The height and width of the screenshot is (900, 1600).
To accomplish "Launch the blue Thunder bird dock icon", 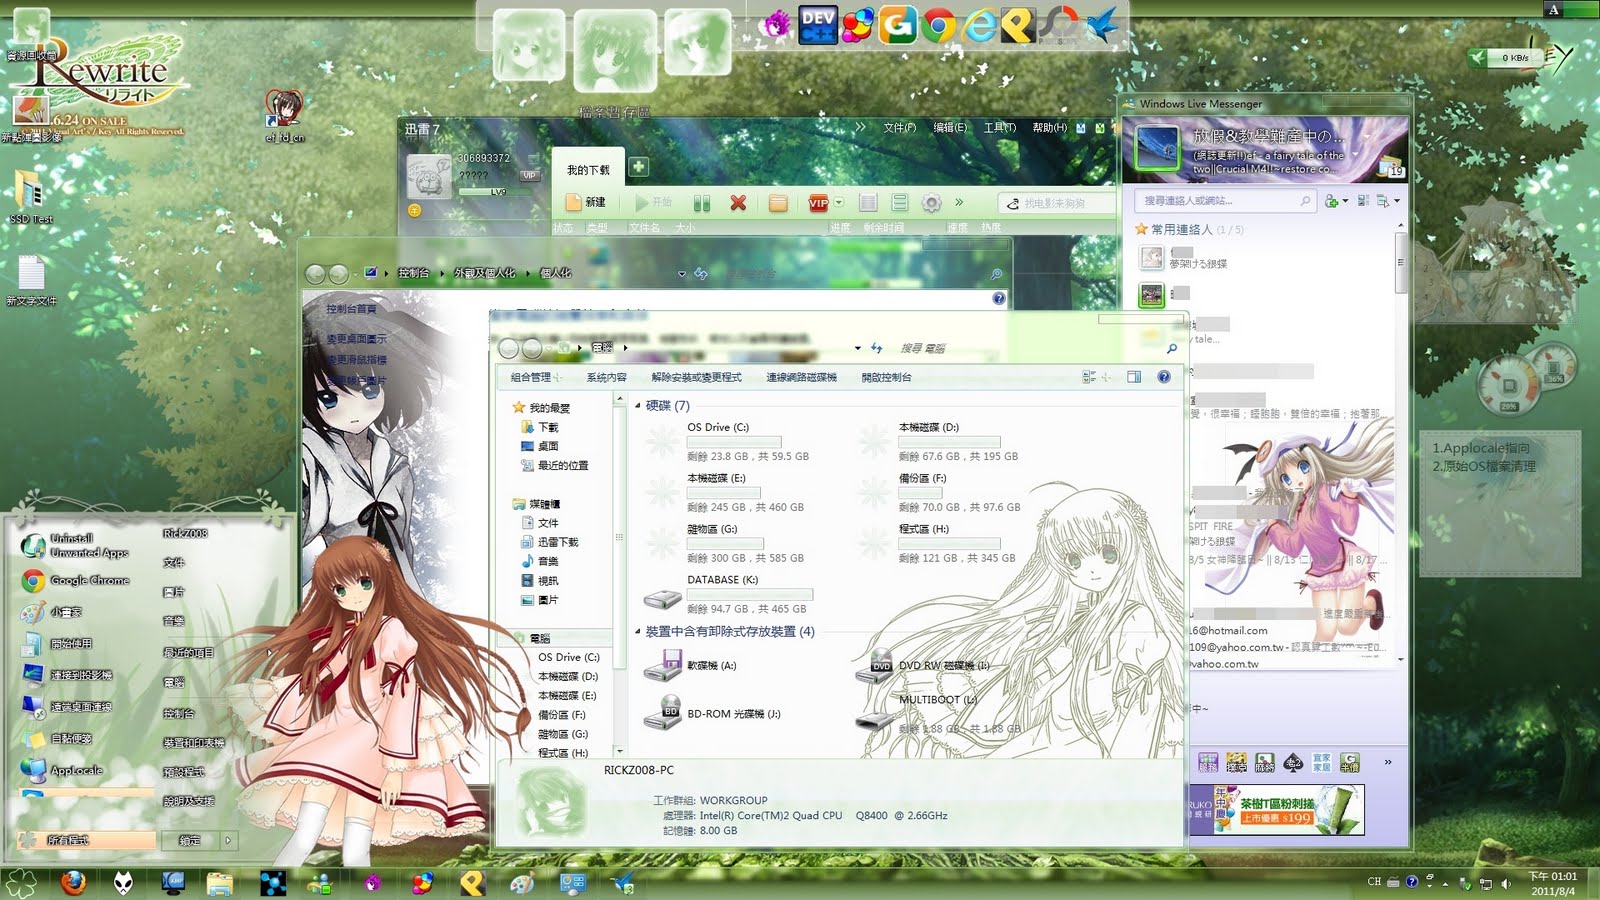I will click(1101, 25).
